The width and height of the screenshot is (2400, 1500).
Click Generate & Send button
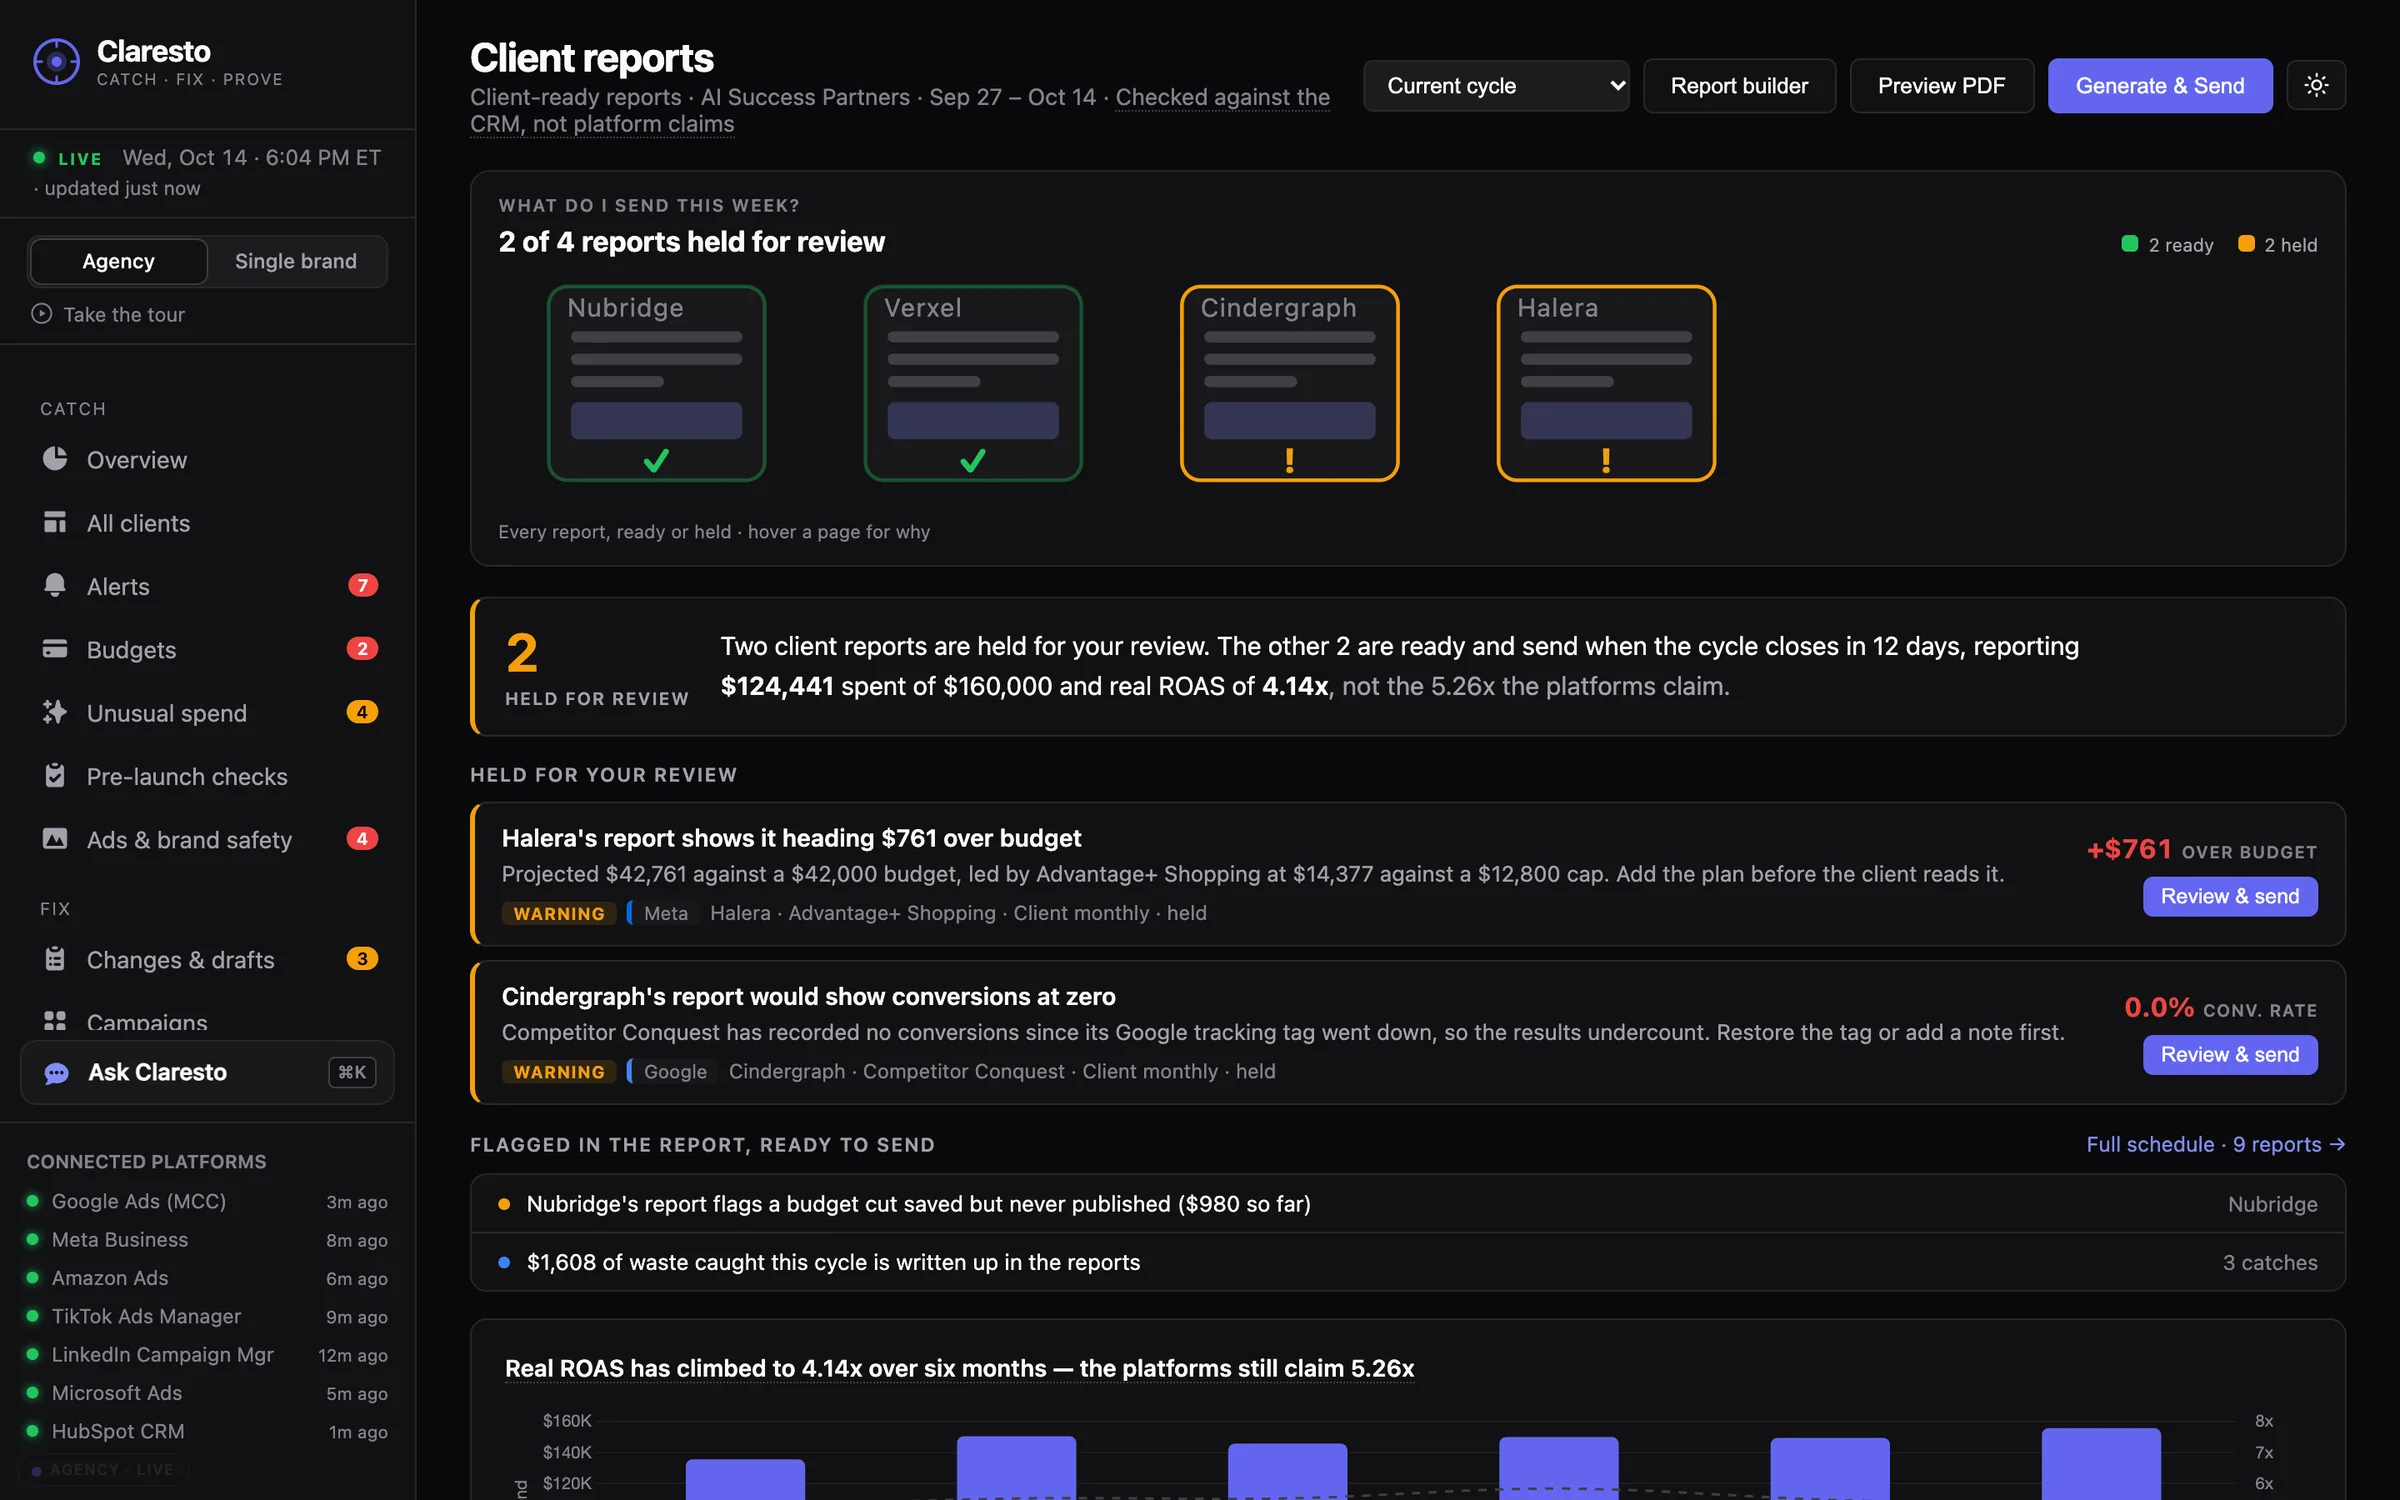coord(2160,86)
